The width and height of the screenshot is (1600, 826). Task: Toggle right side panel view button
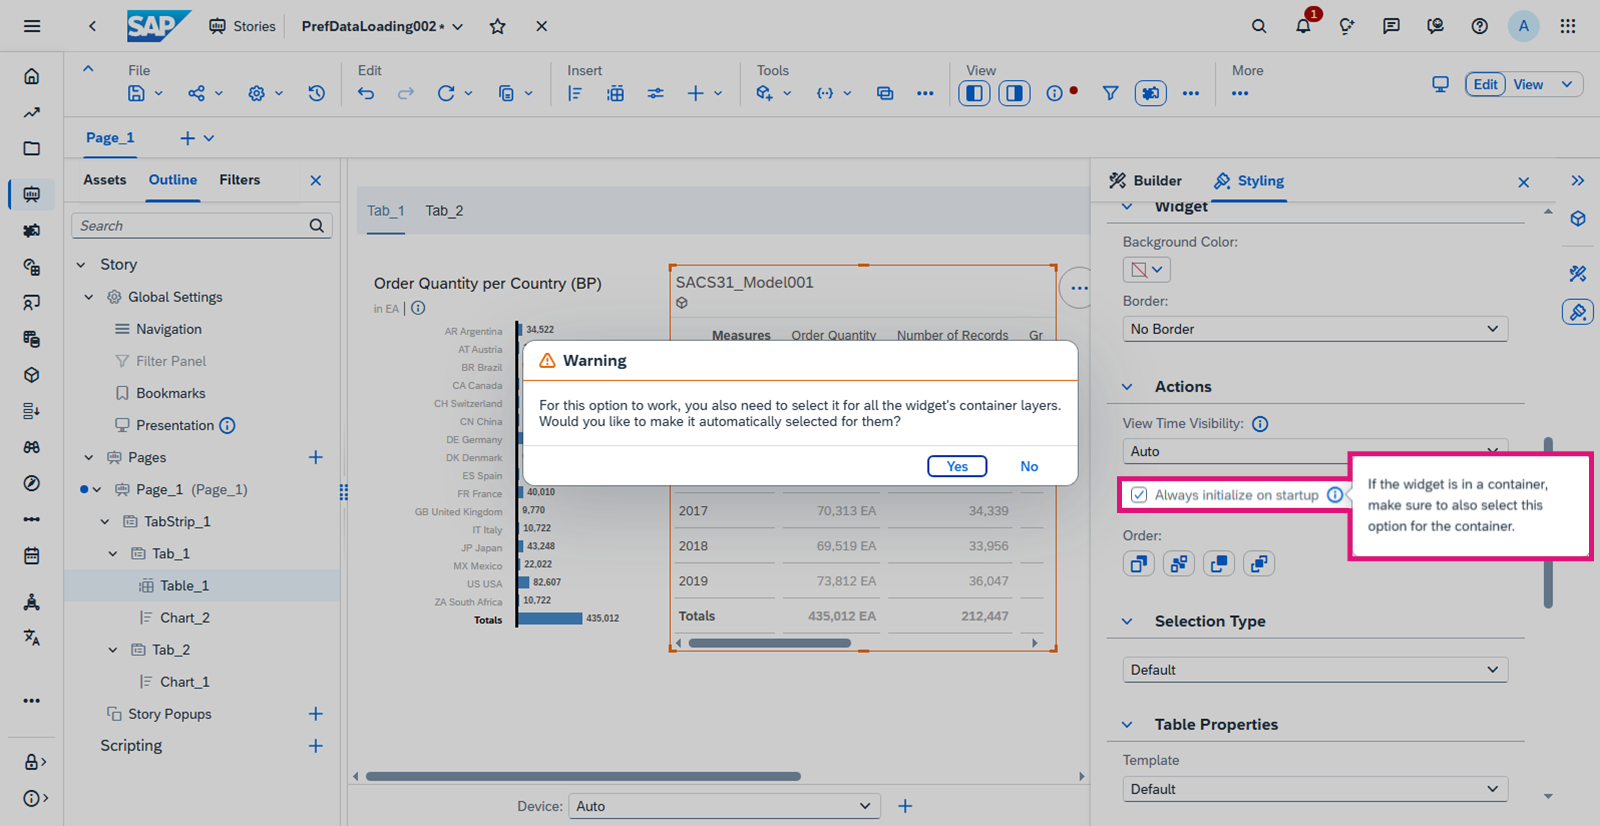(1014, 93)
